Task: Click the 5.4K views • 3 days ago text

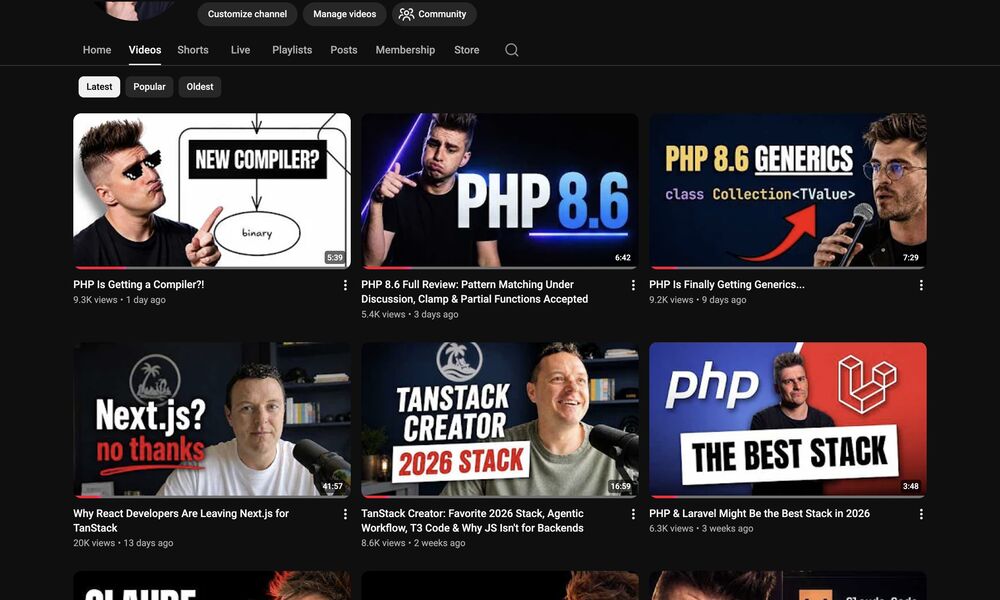Action: point(409,314)
